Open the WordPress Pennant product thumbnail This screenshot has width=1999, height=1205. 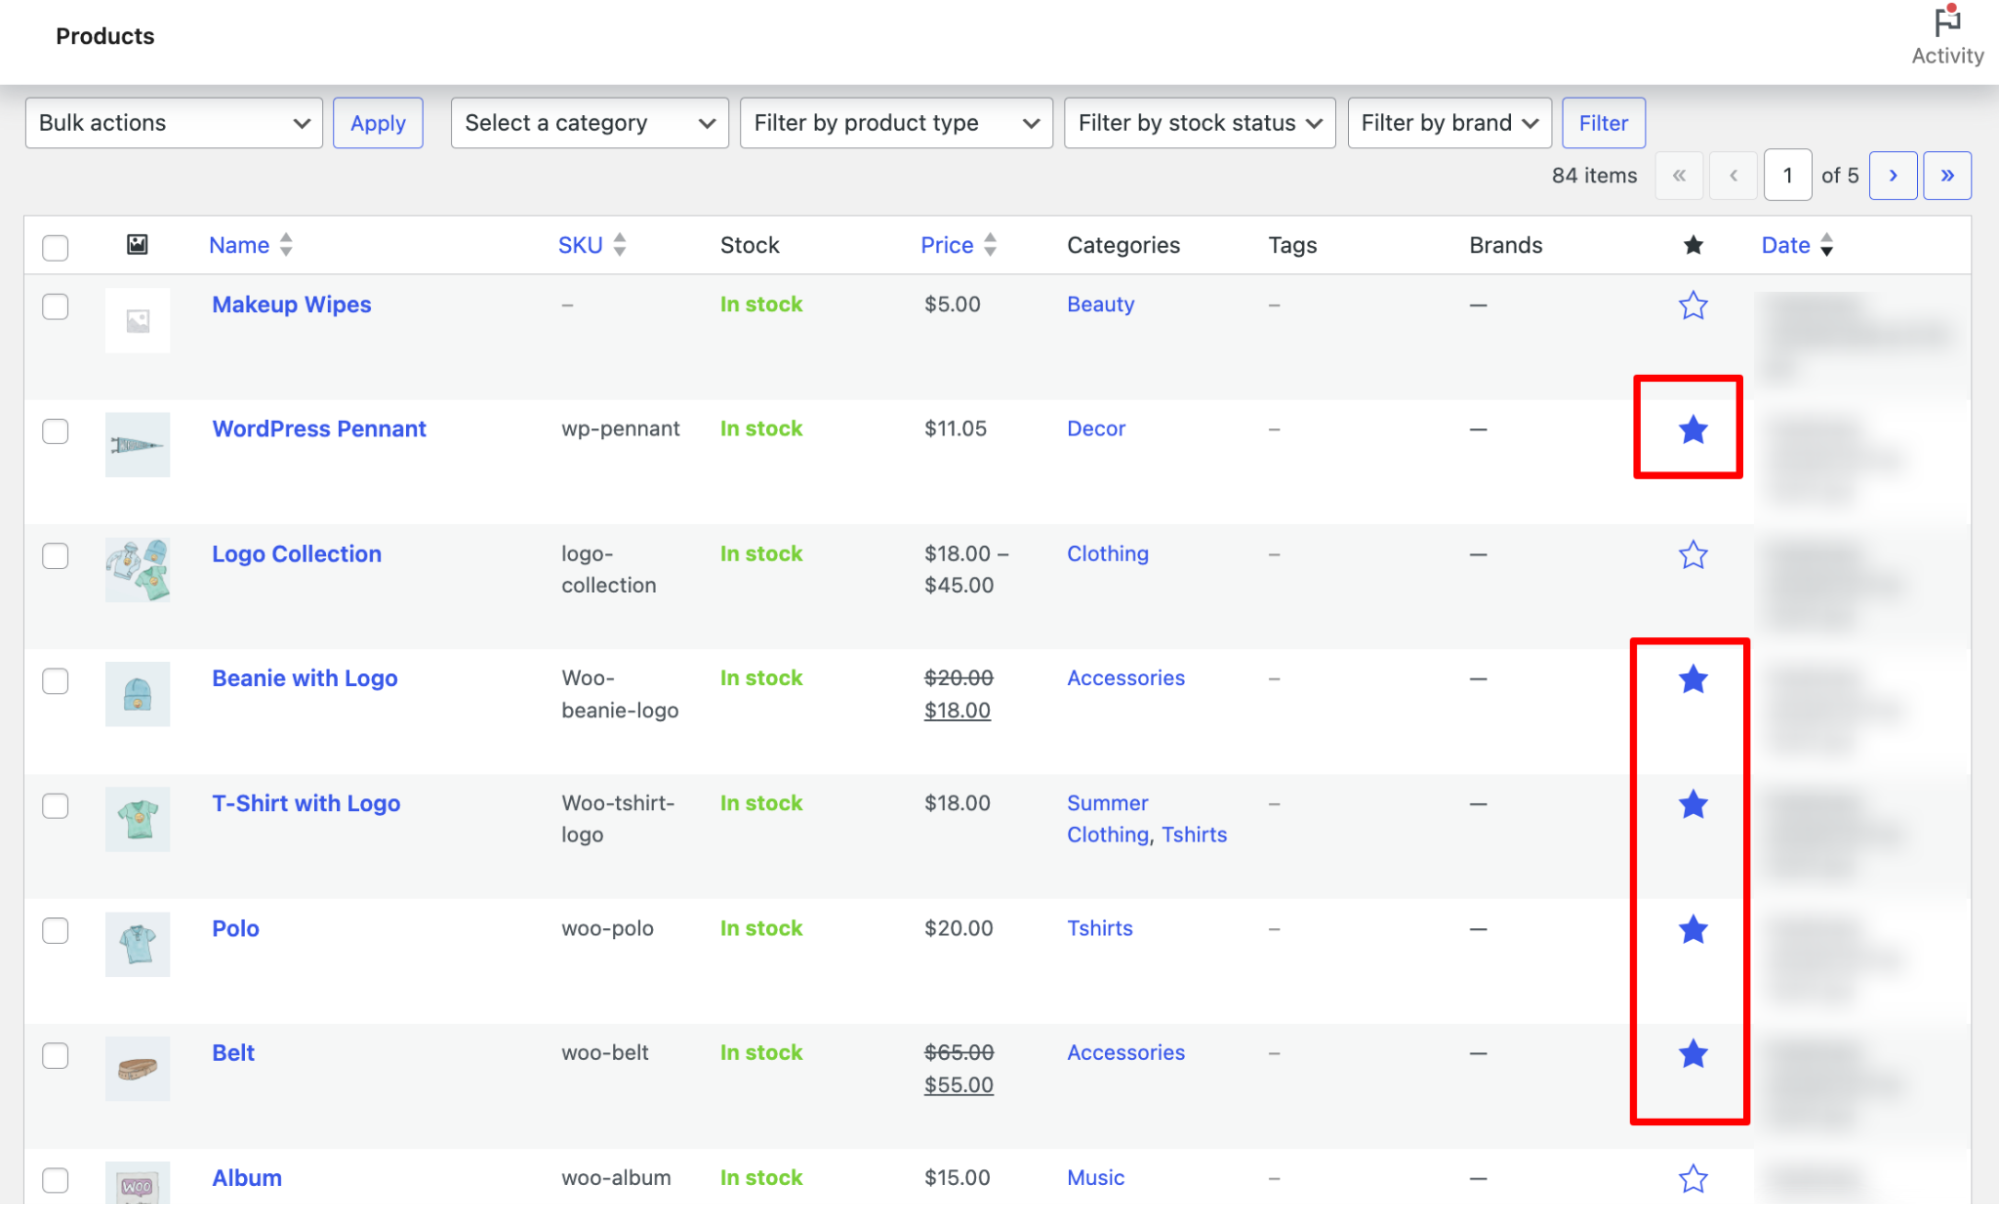pos(137,445)
